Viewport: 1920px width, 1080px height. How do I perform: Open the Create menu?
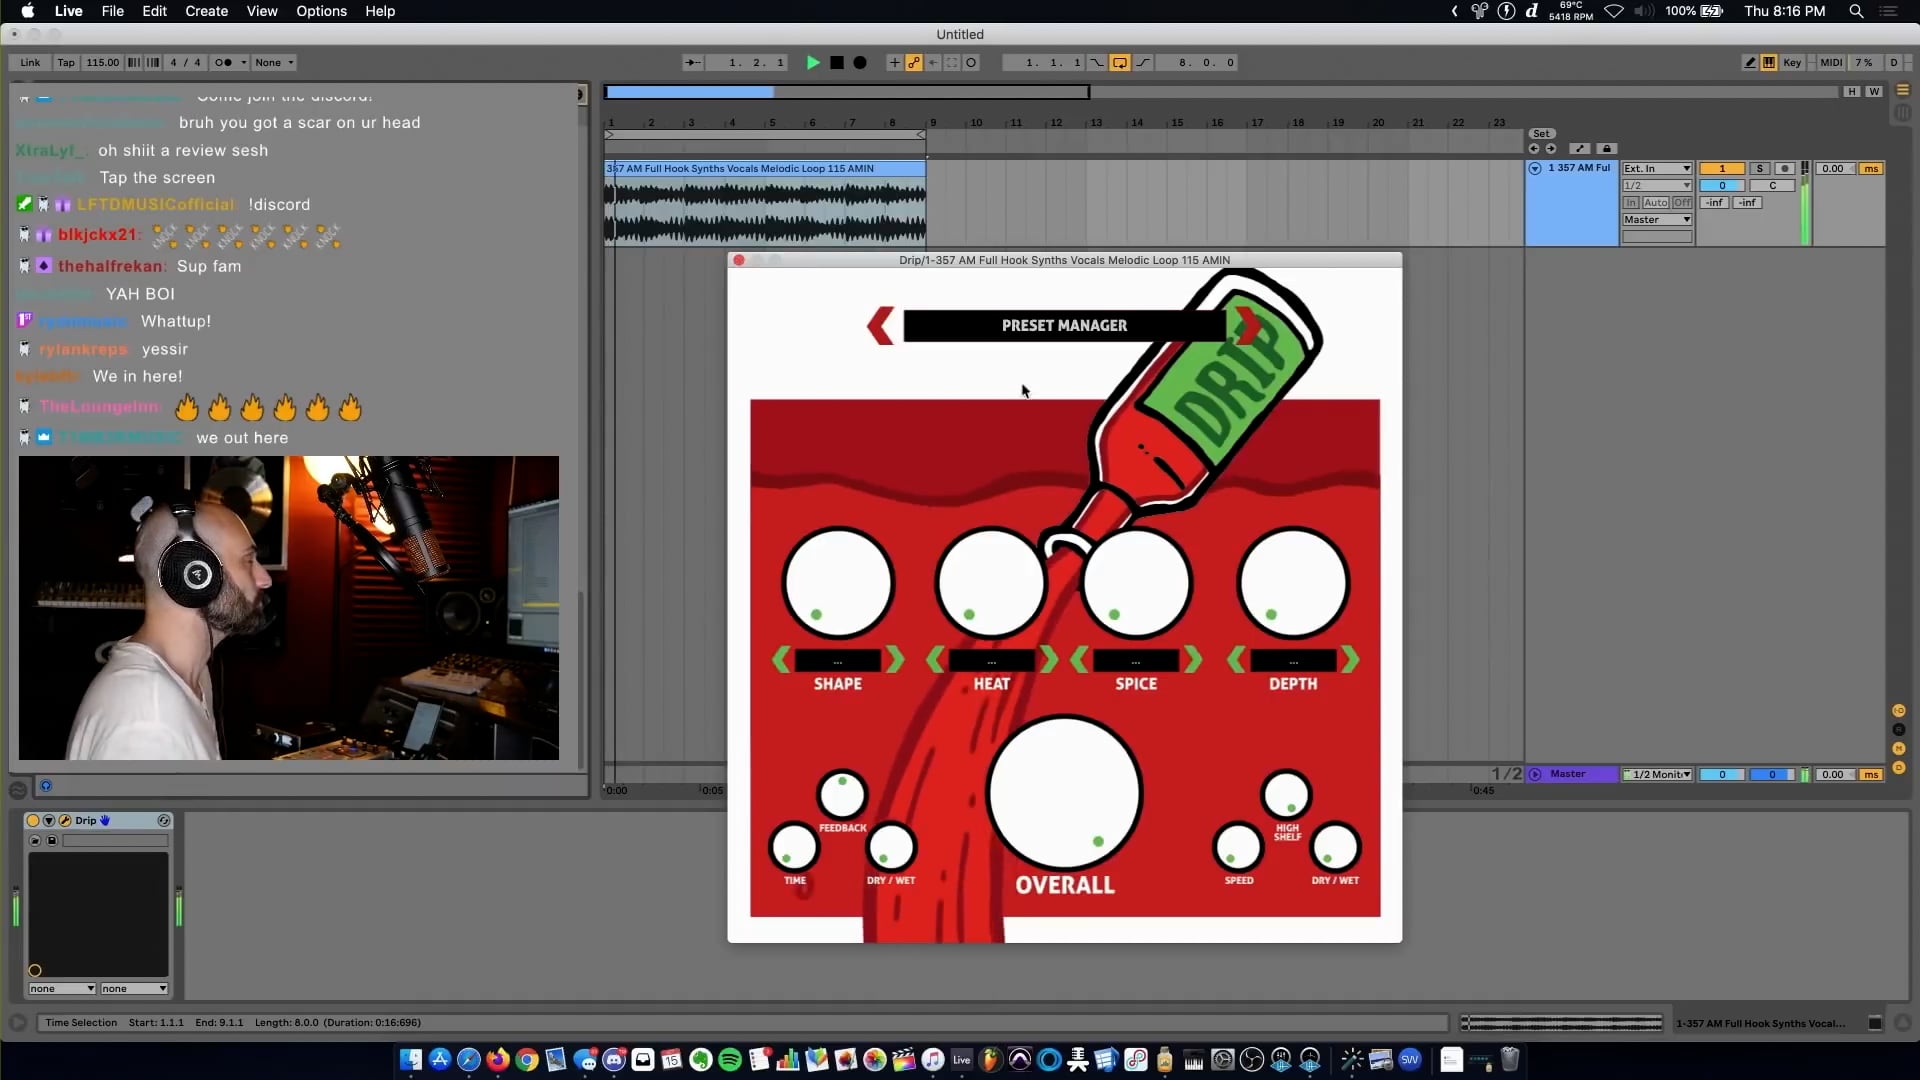[206, 11]
